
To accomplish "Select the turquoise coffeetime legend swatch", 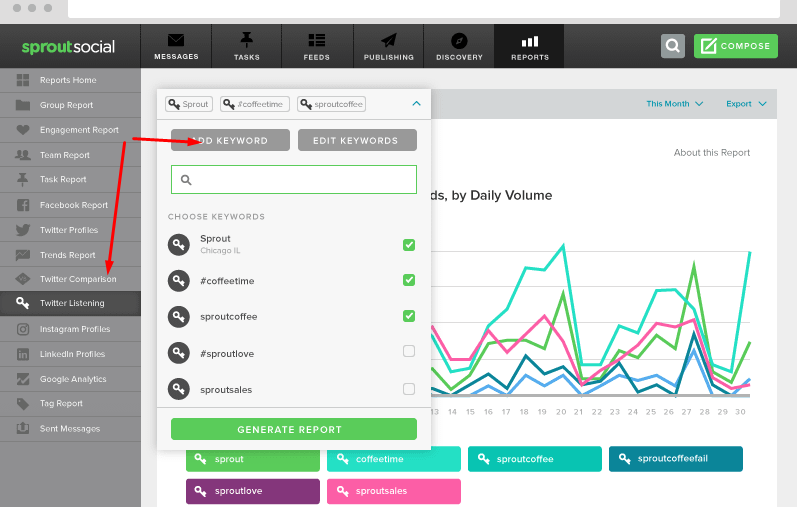I will point(394,459).
